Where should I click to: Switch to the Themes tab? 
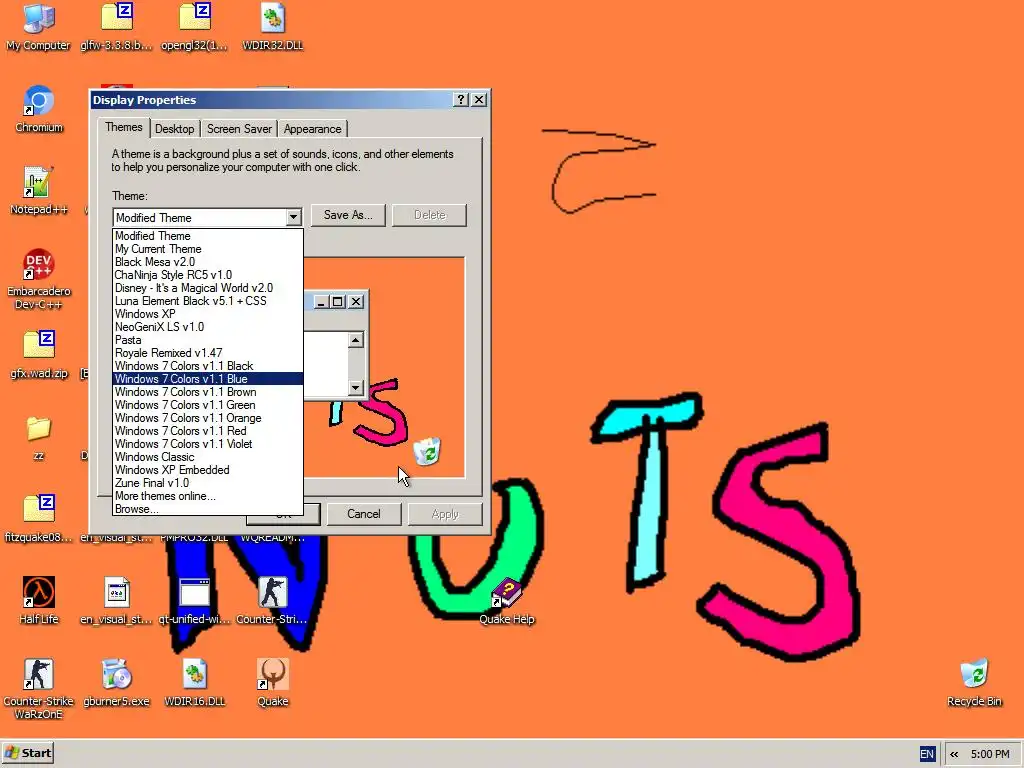(x=123, y=127)
